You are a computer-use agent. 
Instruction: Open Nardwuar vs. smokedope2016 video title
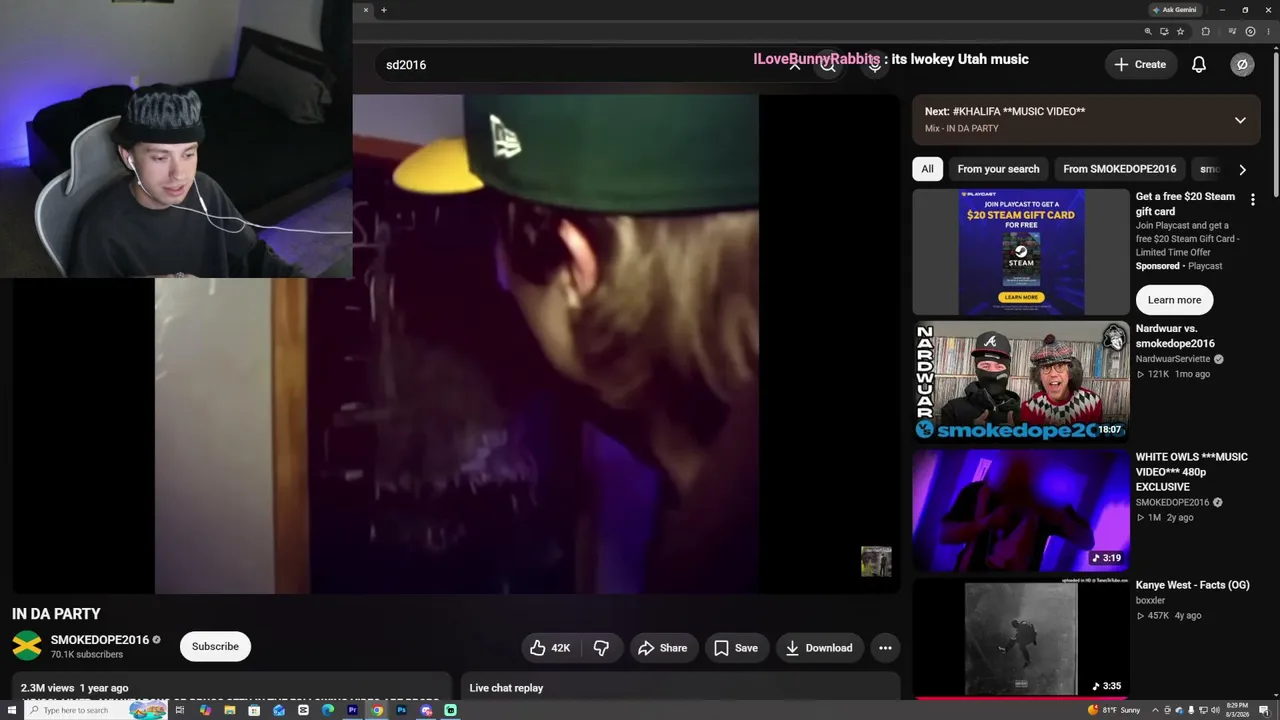(1176, 336)
